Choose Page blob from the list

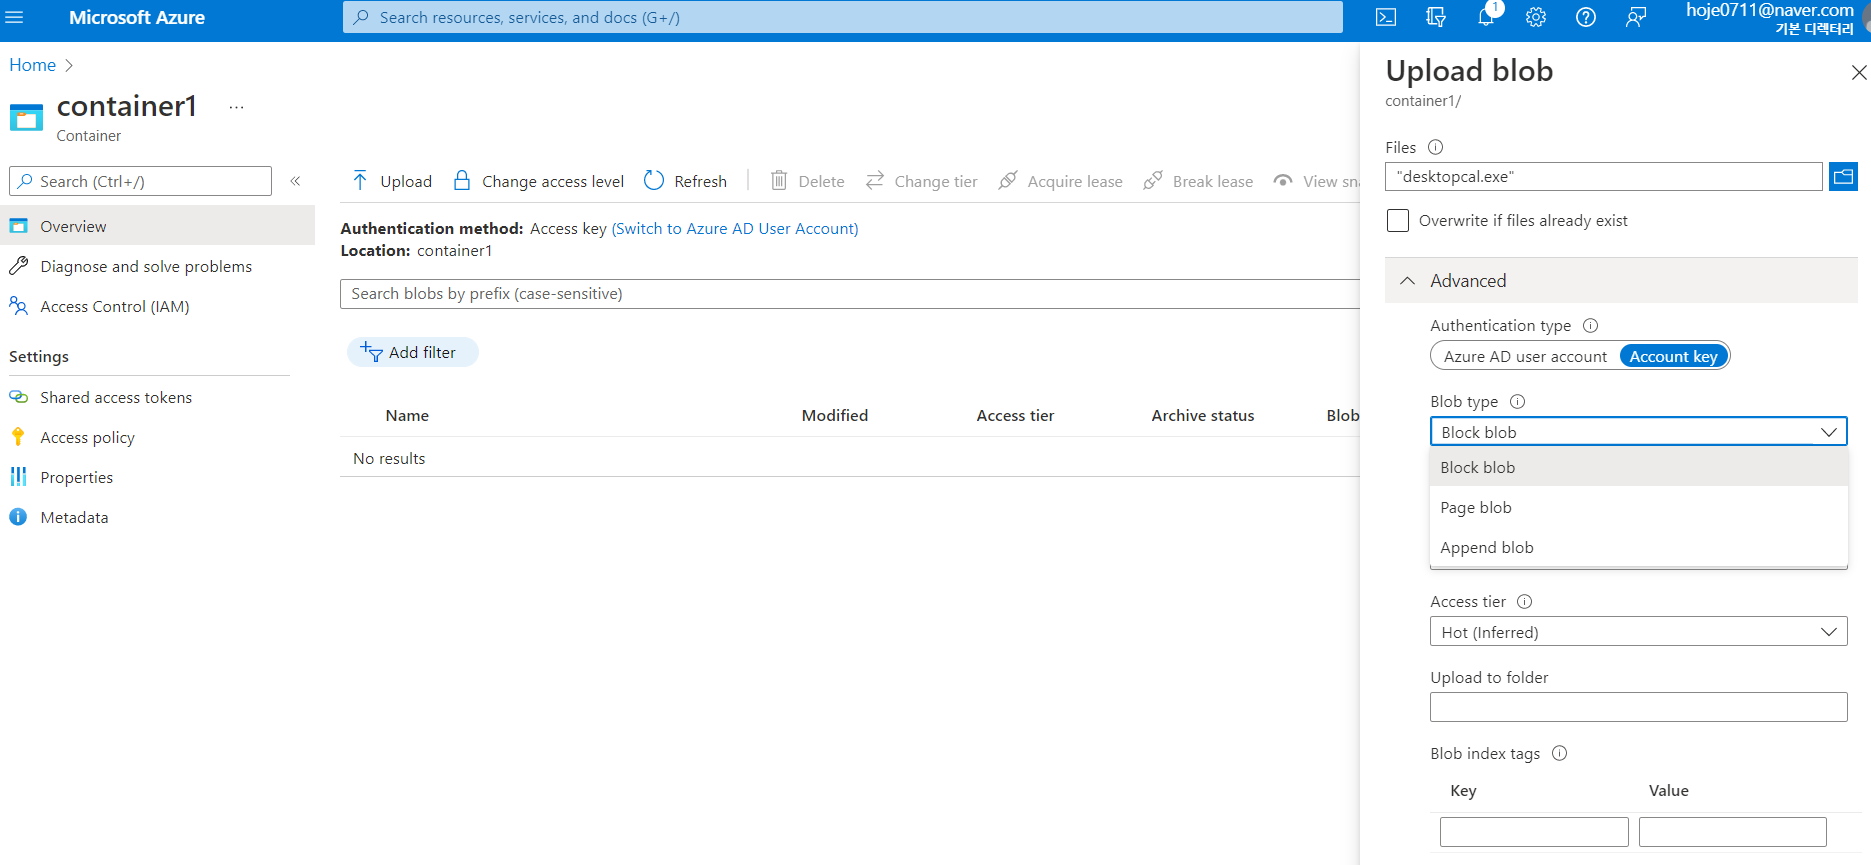coord(1639,507)
